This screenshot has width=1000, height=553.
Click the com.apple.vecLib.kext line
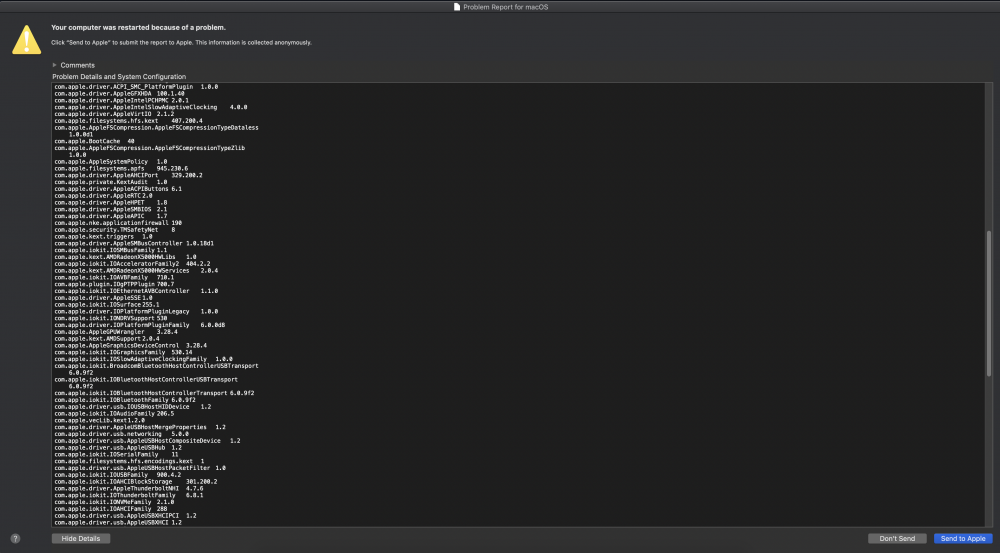[x=99, y=420]
